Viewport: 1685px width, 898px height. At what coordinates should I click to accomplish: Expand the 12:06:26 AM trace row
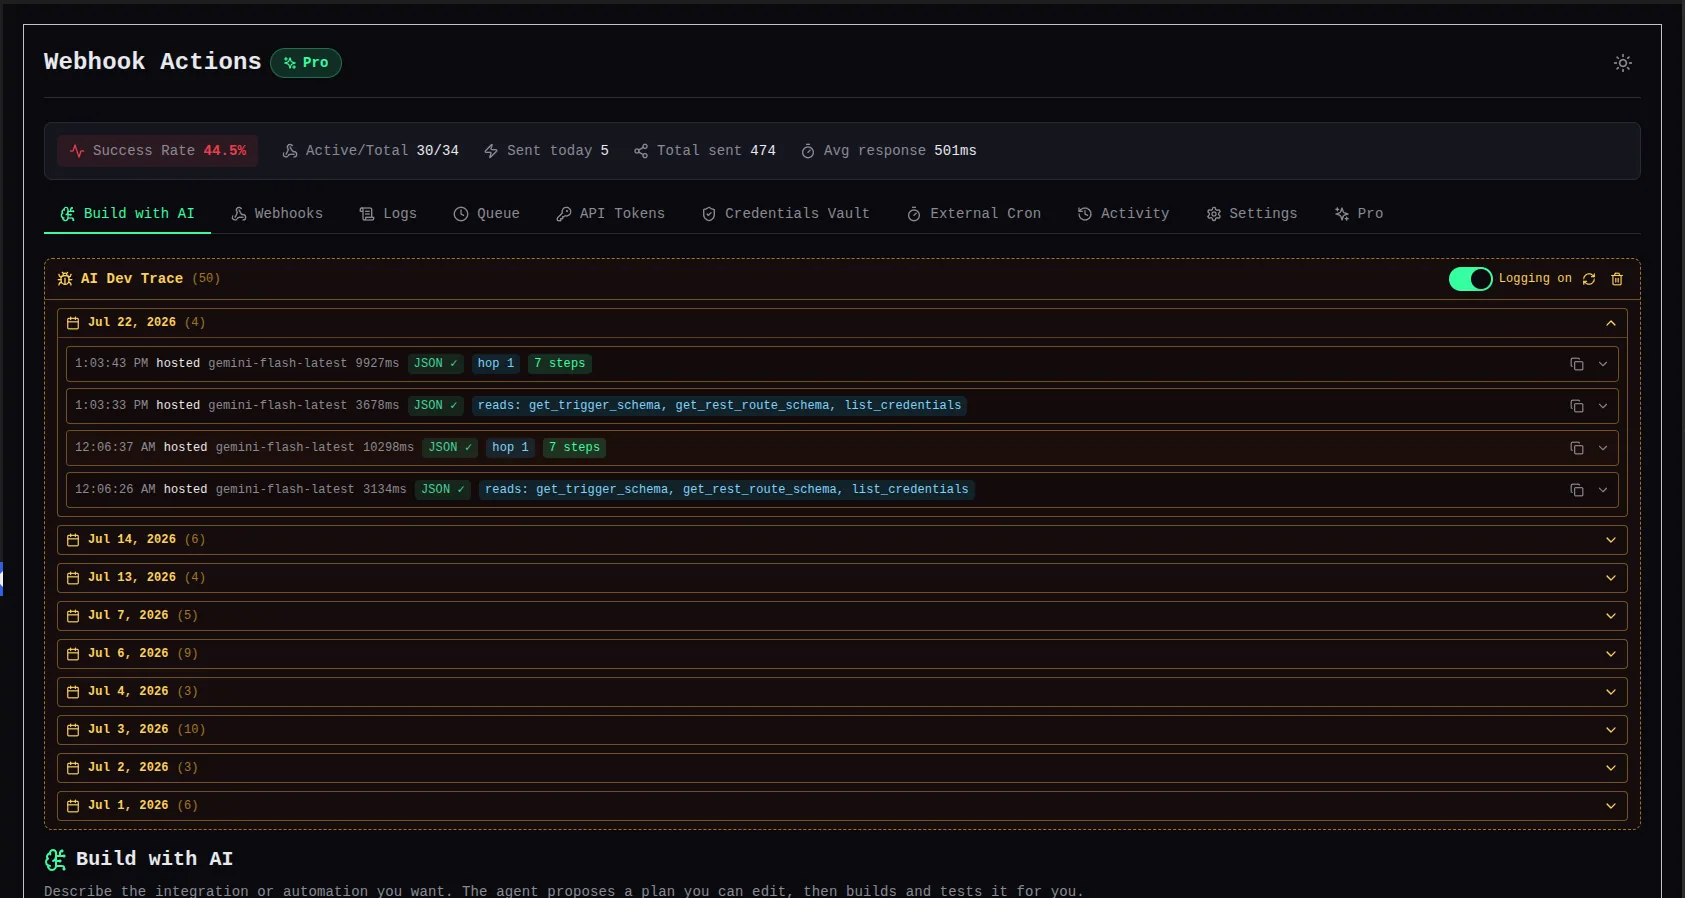(x=1603, y=490)
